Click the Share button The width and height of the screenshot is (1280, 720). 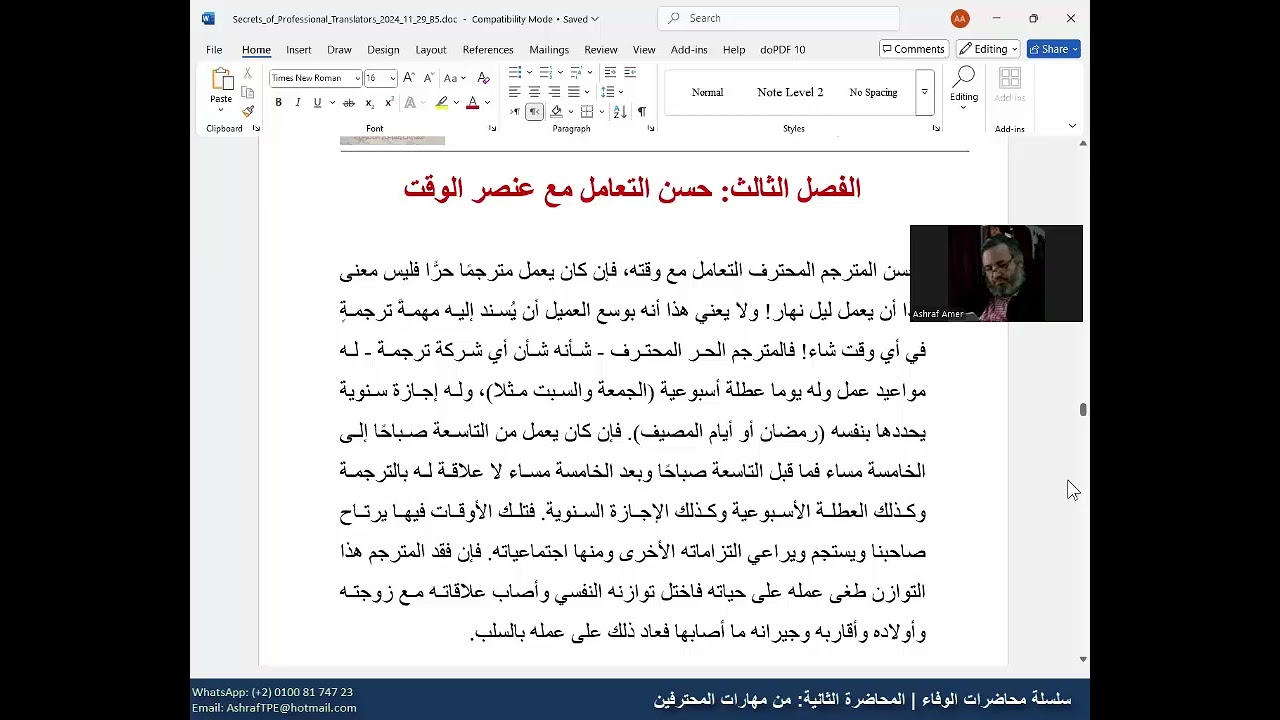point(1053,49)
